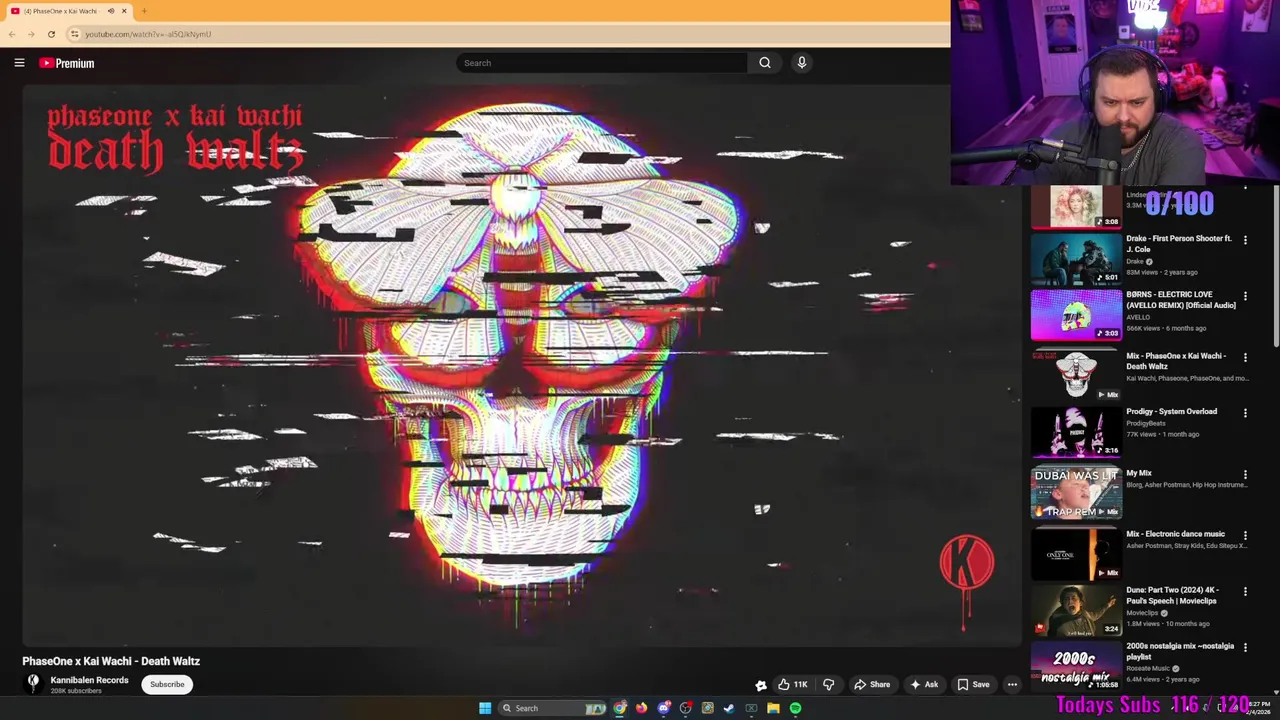Open Mix PhaseOne x Kai Wachi skull thumbnail
The image size is (1280, 720).
click(1076, 375)
